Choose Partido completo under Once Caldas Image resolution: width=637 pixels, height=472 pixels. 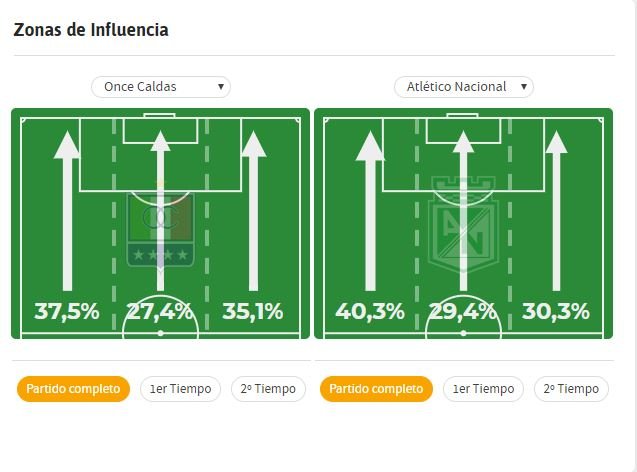point(73,389)
